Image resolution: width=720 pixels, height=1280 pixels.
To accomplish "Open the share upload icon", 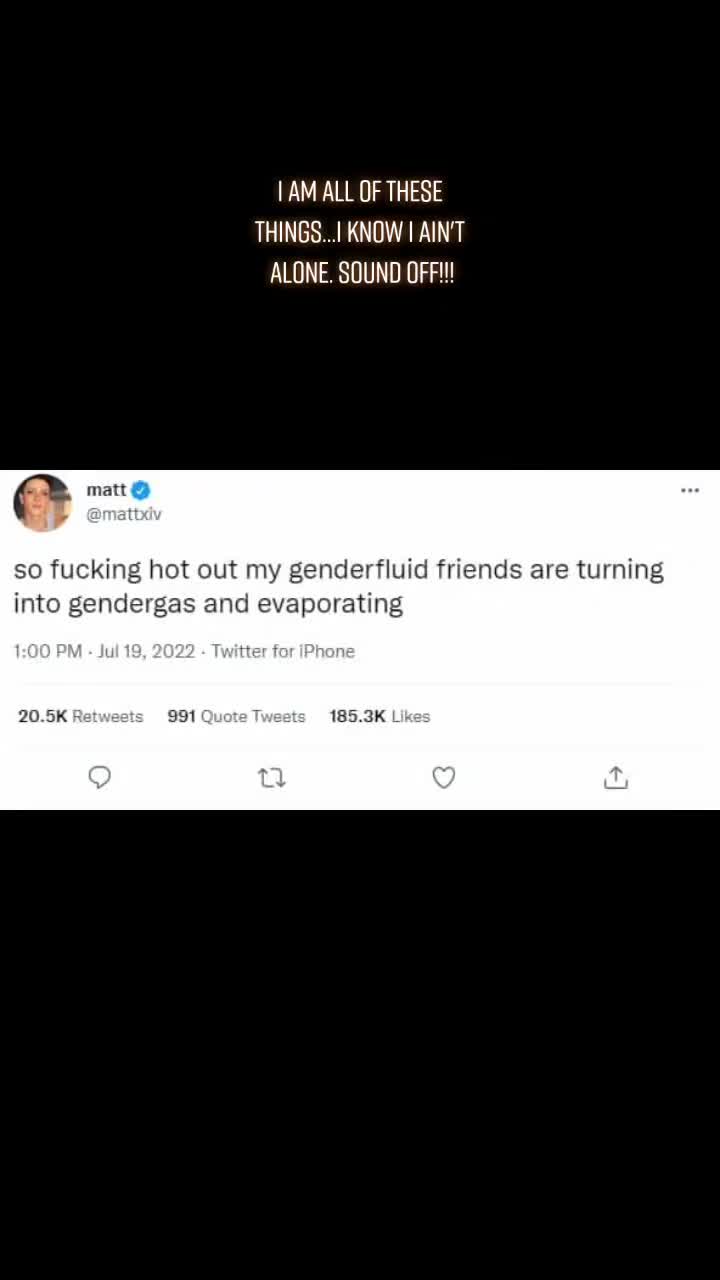I will tap(616, 777).
